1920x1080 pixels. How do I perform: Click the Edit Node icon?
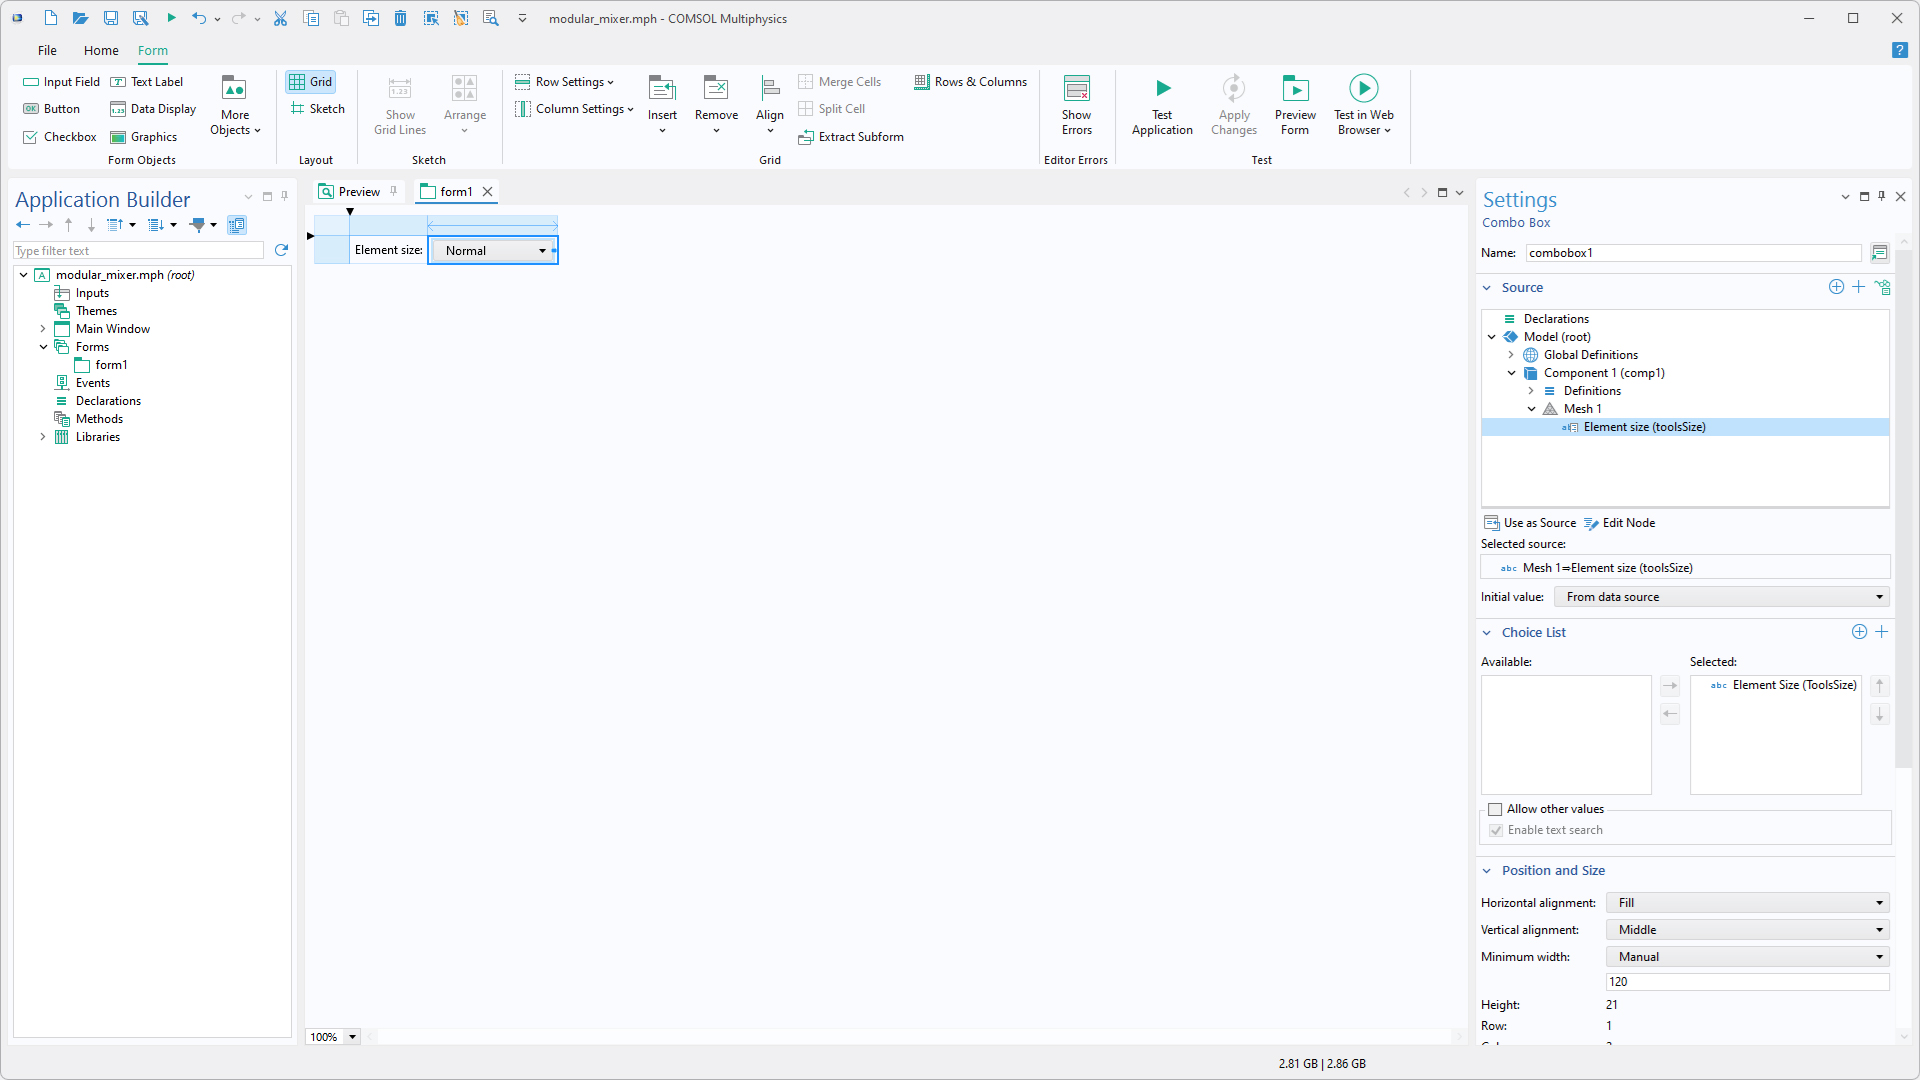pyautogui.click(x=1592, y=523)
